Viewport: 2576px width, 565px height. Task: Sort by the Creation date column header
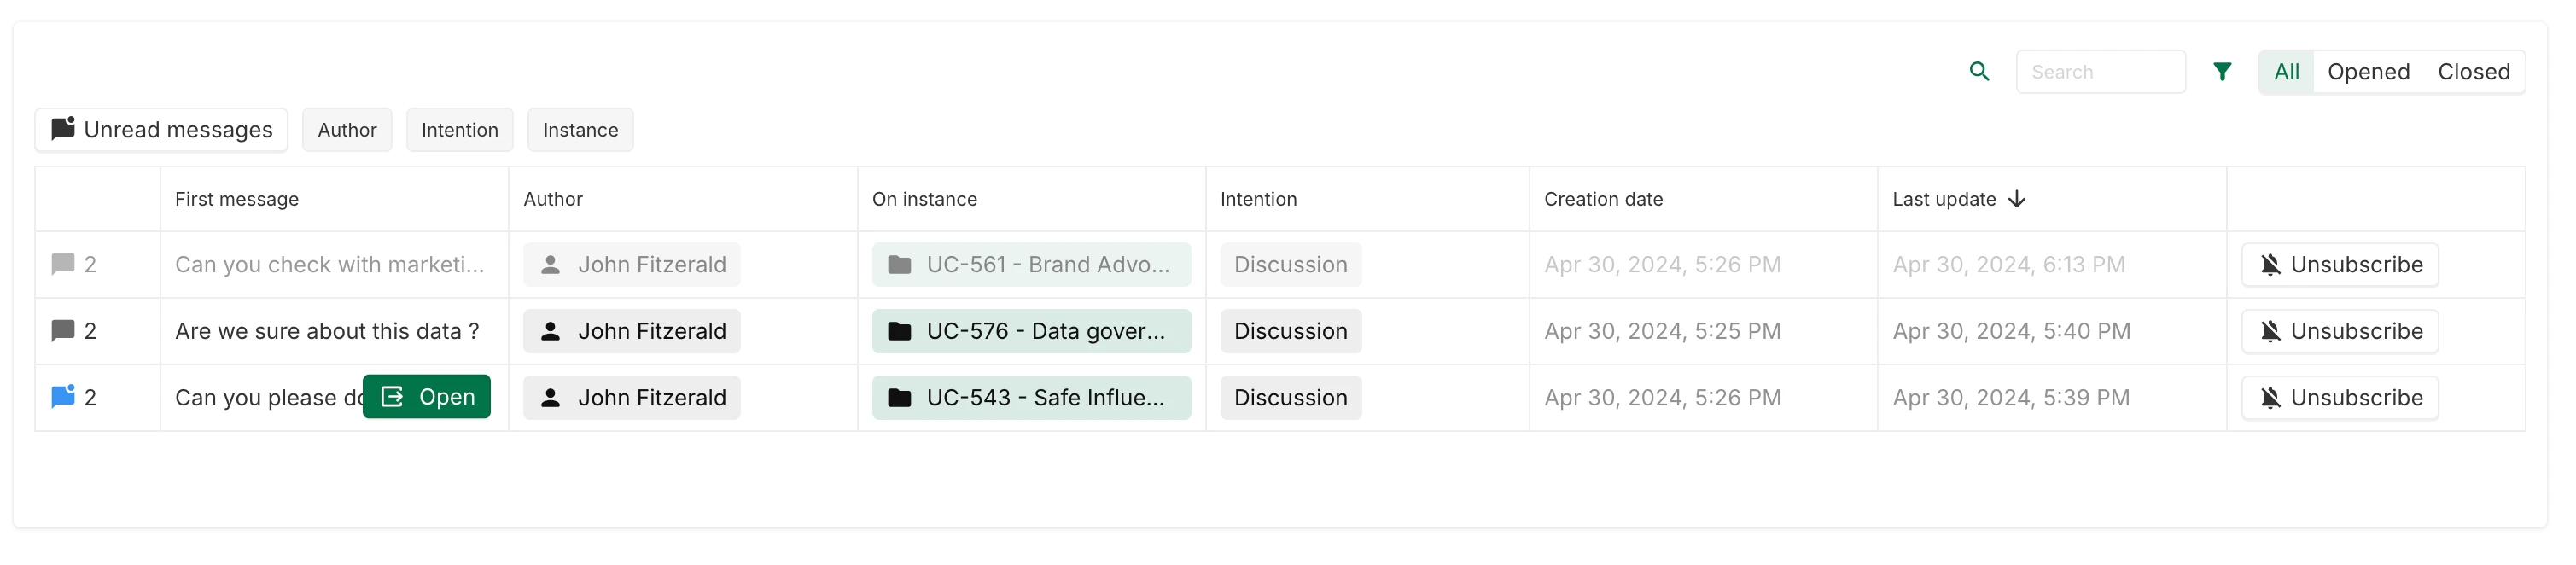click(x=1603, y=199)
